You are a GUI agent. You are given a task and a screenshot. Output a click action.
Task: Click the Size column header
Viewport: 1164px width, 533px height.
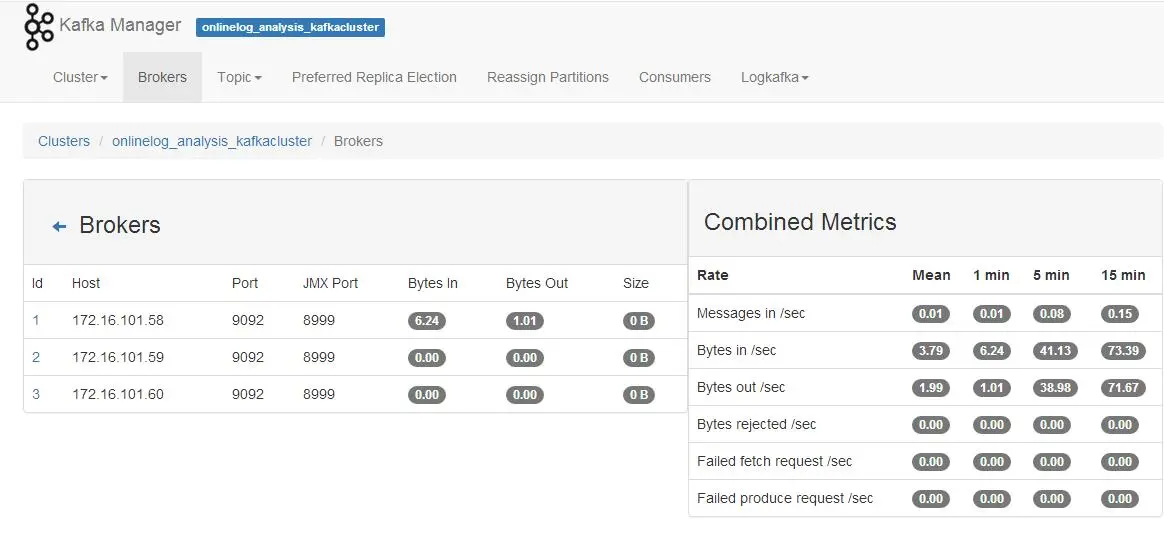pos(635,283)
